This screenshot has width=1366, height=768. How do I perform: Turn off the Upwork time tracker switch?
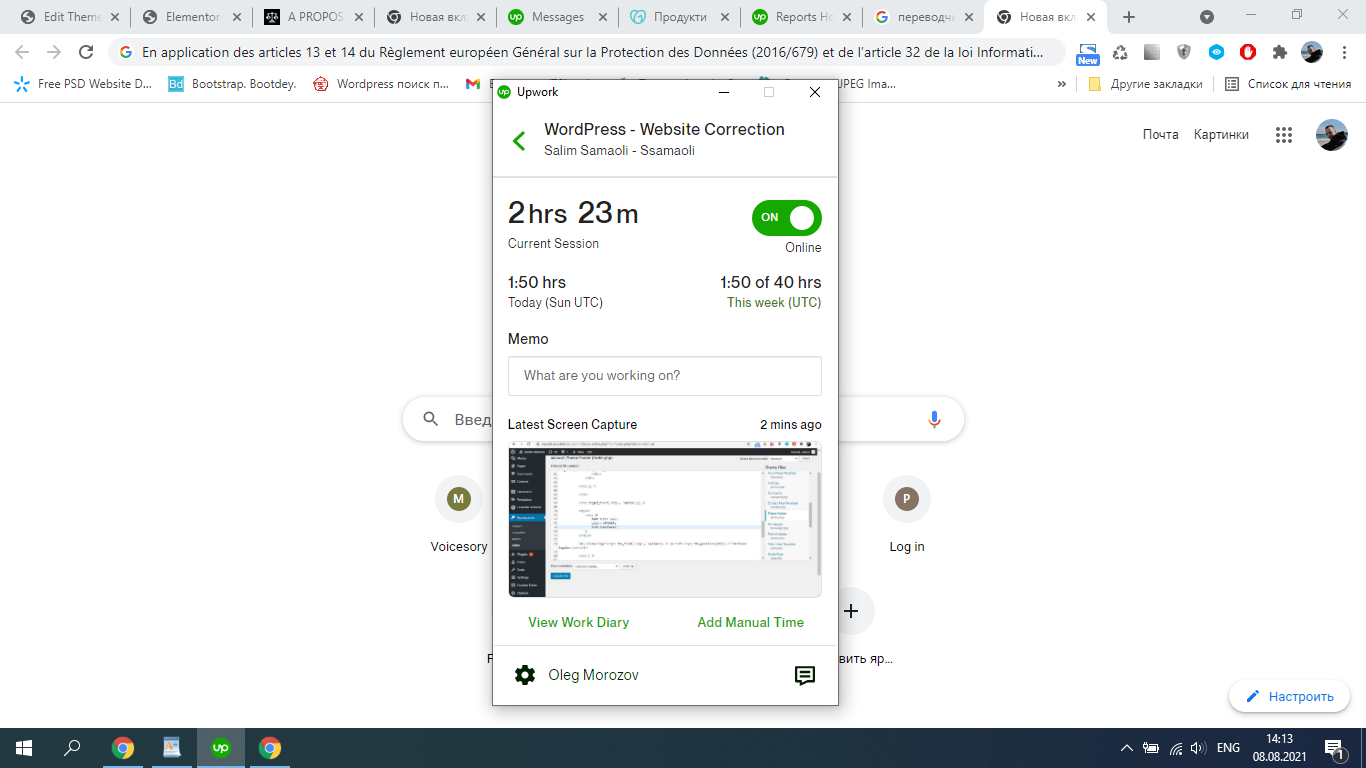[x=787, y=217]
